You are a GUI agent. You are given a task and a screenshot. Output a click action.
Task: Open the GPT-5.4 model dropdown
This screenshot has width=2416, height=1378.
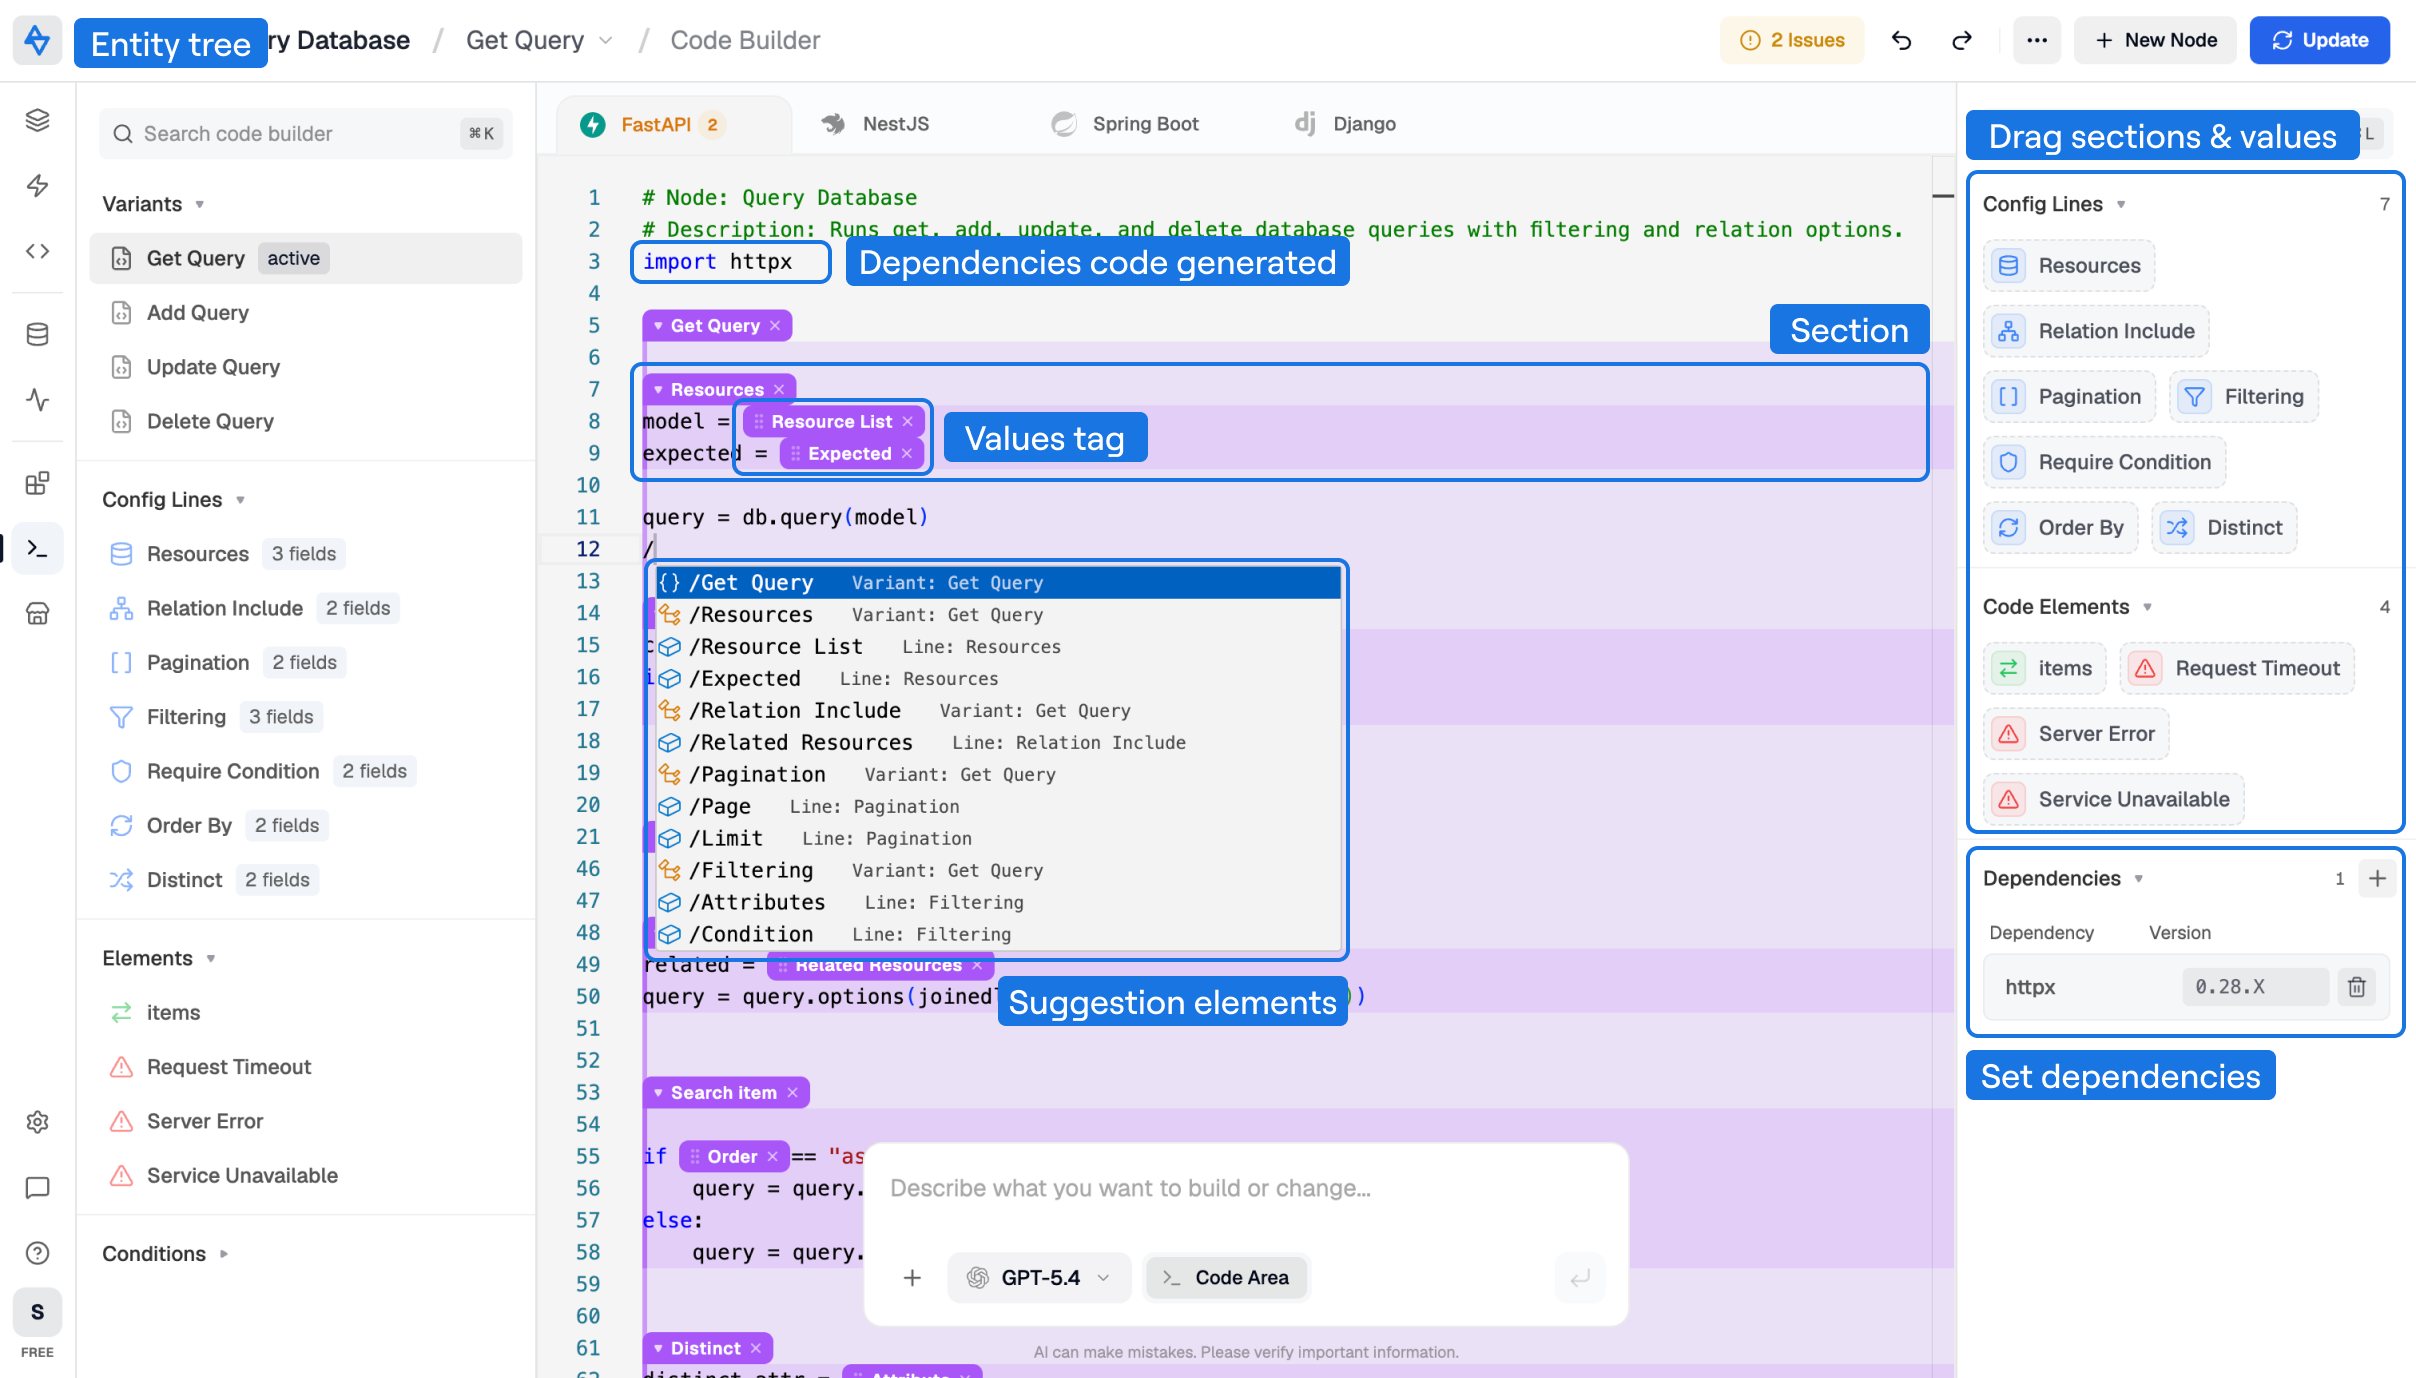(1040, 1278)
